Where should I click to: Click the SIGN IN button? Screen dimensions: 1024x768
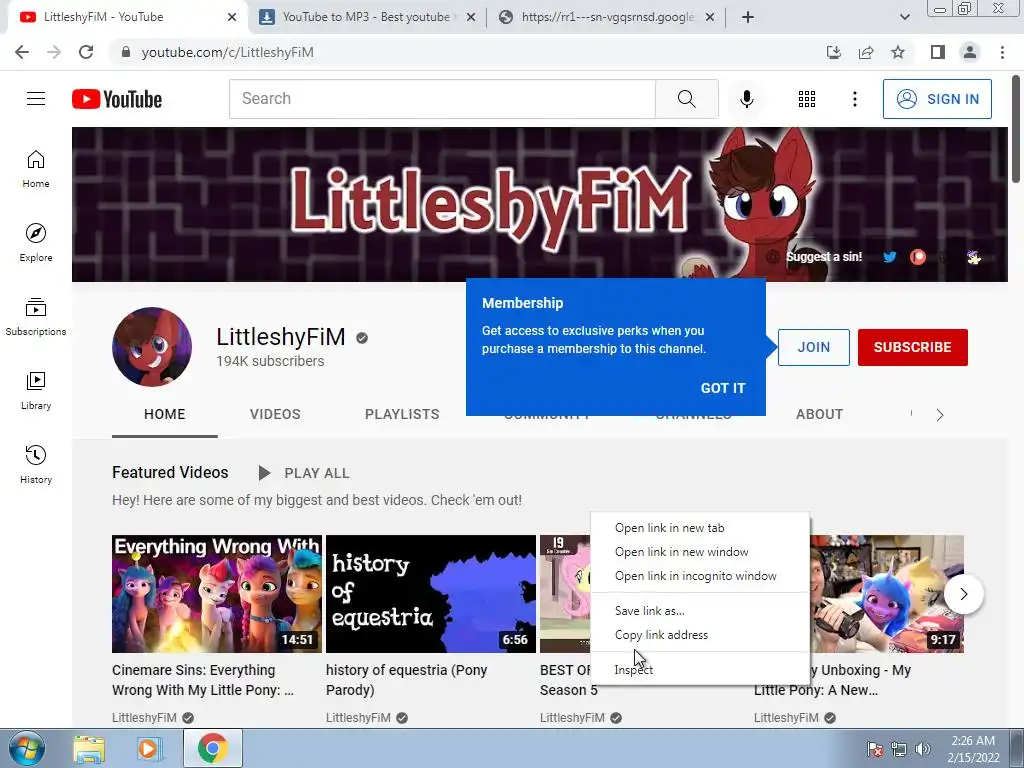(937, 99)
